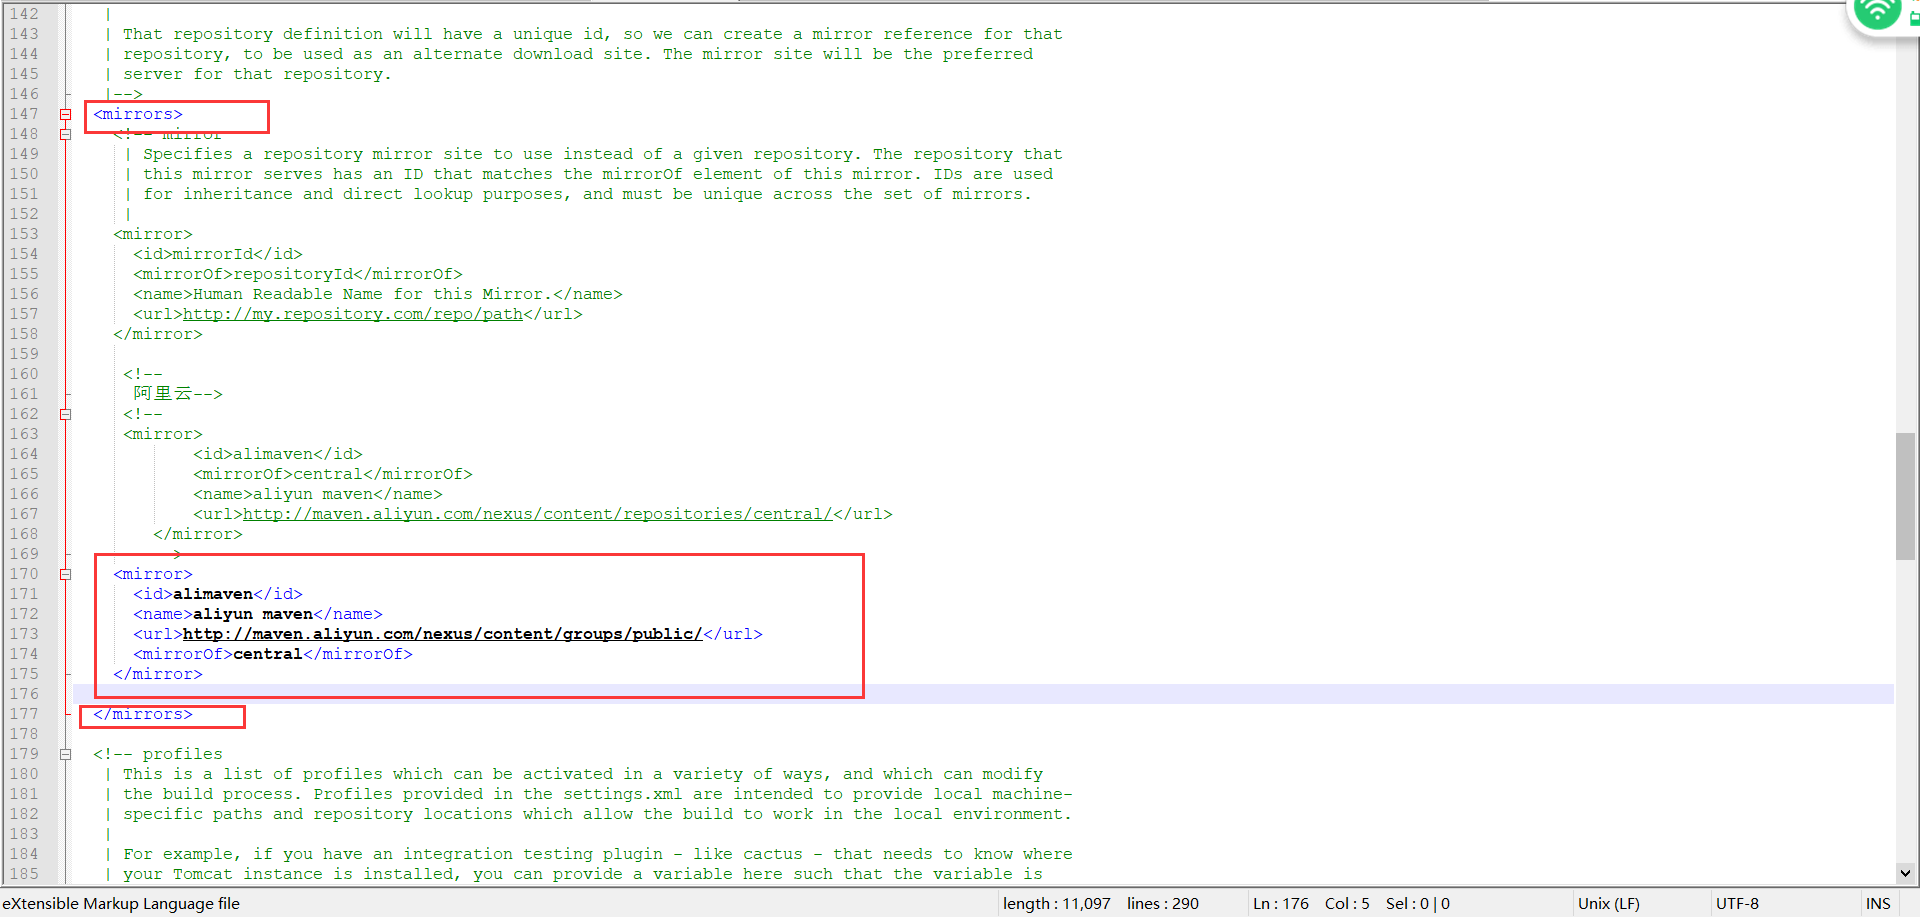
Task: Collapse the <mirrors> fold marker on line 147
Action: (x=66, y=114)
